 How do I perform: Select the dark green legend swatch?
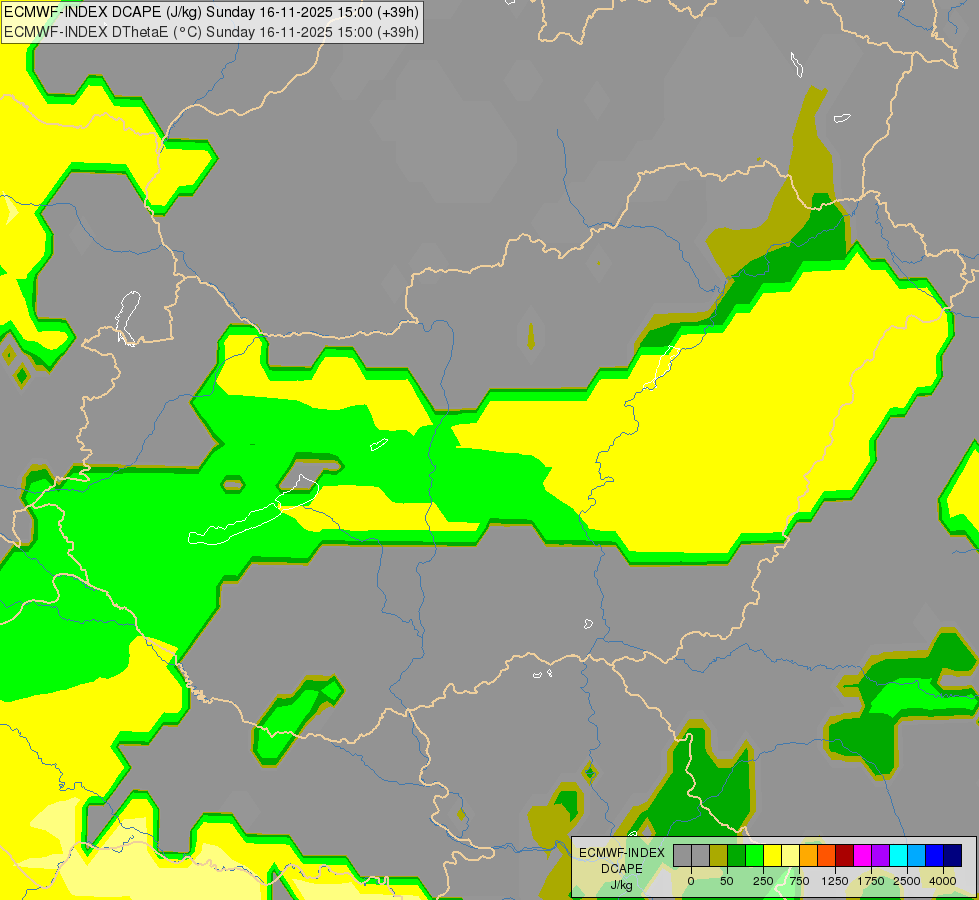click(737, 855)
